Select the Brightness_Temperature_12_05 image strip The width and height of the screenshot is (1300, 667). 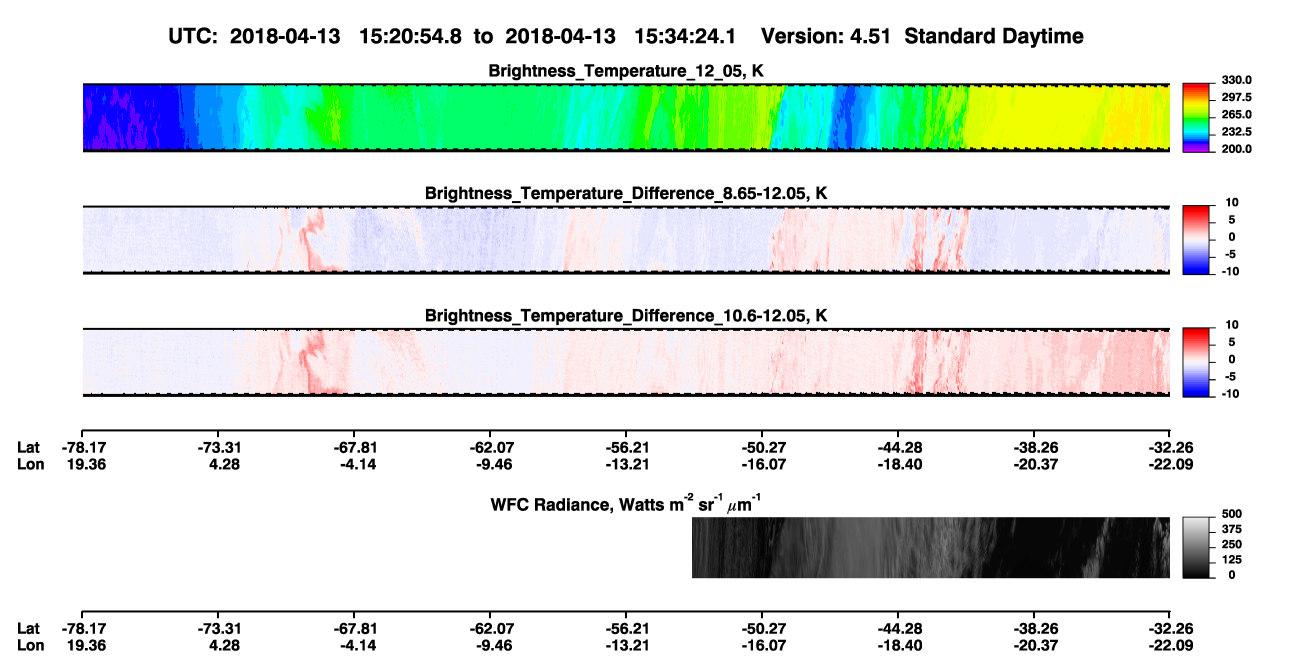click(x=626, y=117)
